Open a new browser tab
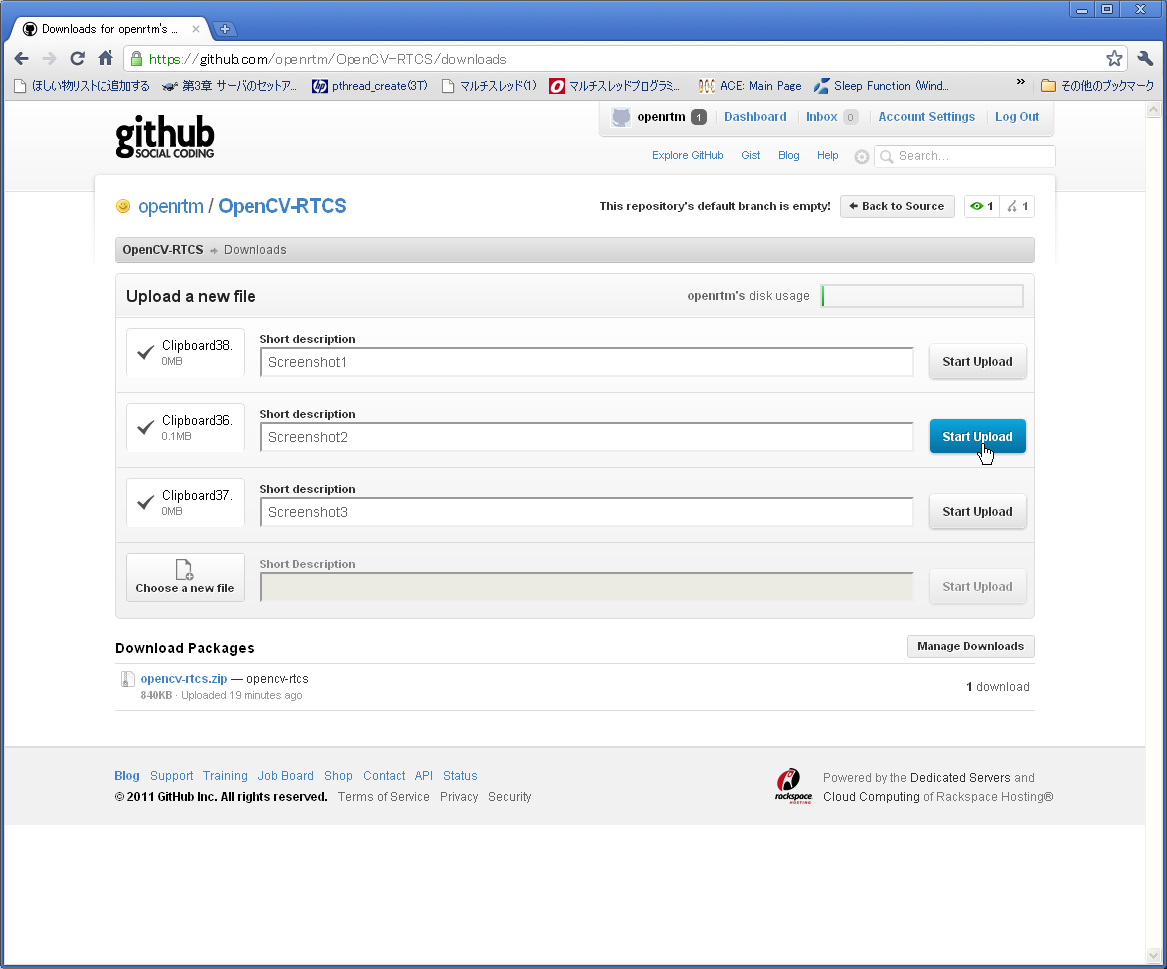Viewport: 1167px width, 969px height. [x=225, y=29]
